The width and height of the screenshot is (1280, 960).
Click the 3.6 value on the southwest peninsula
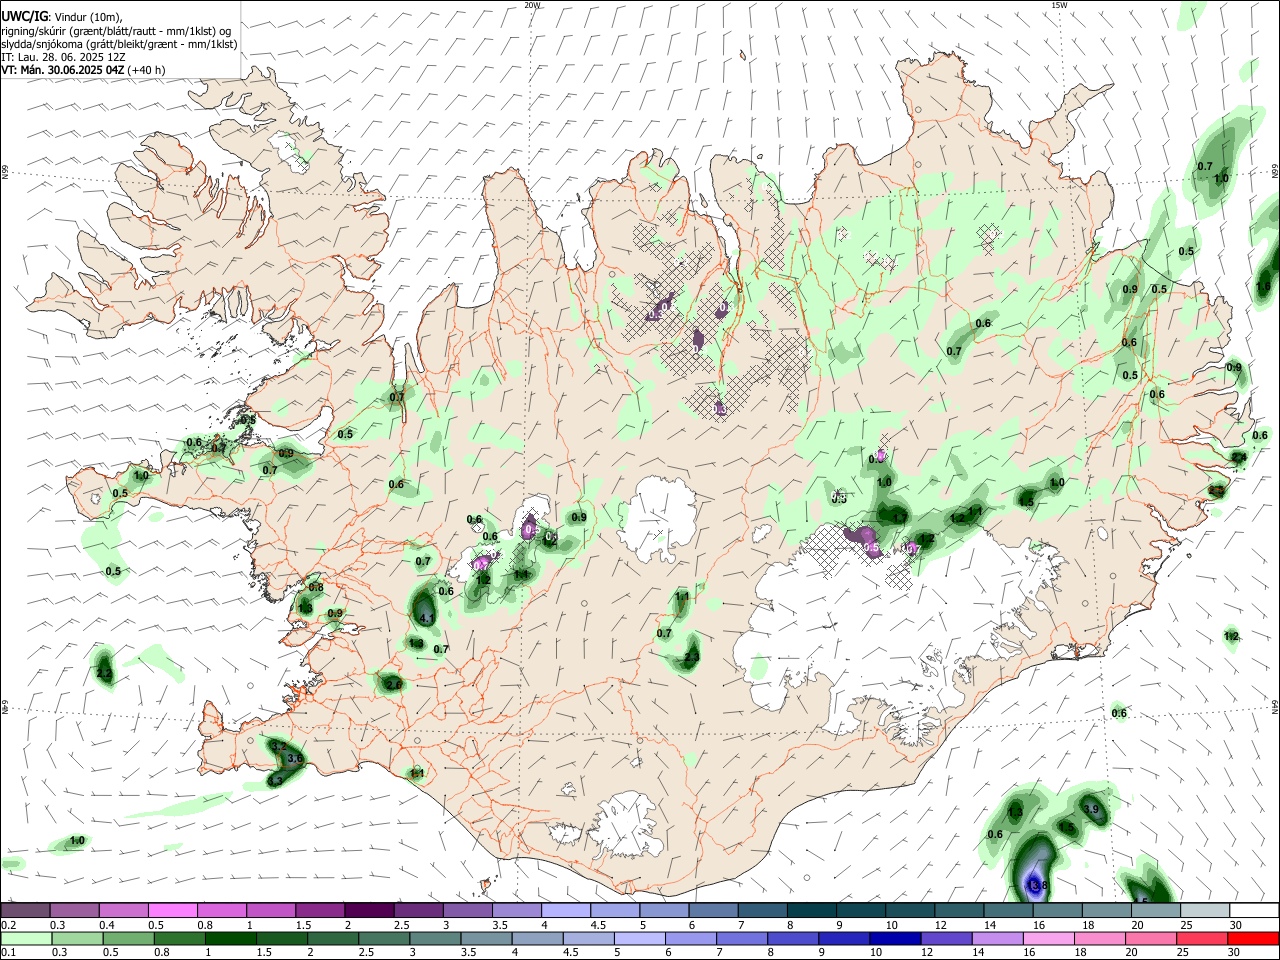coord(295,759)
